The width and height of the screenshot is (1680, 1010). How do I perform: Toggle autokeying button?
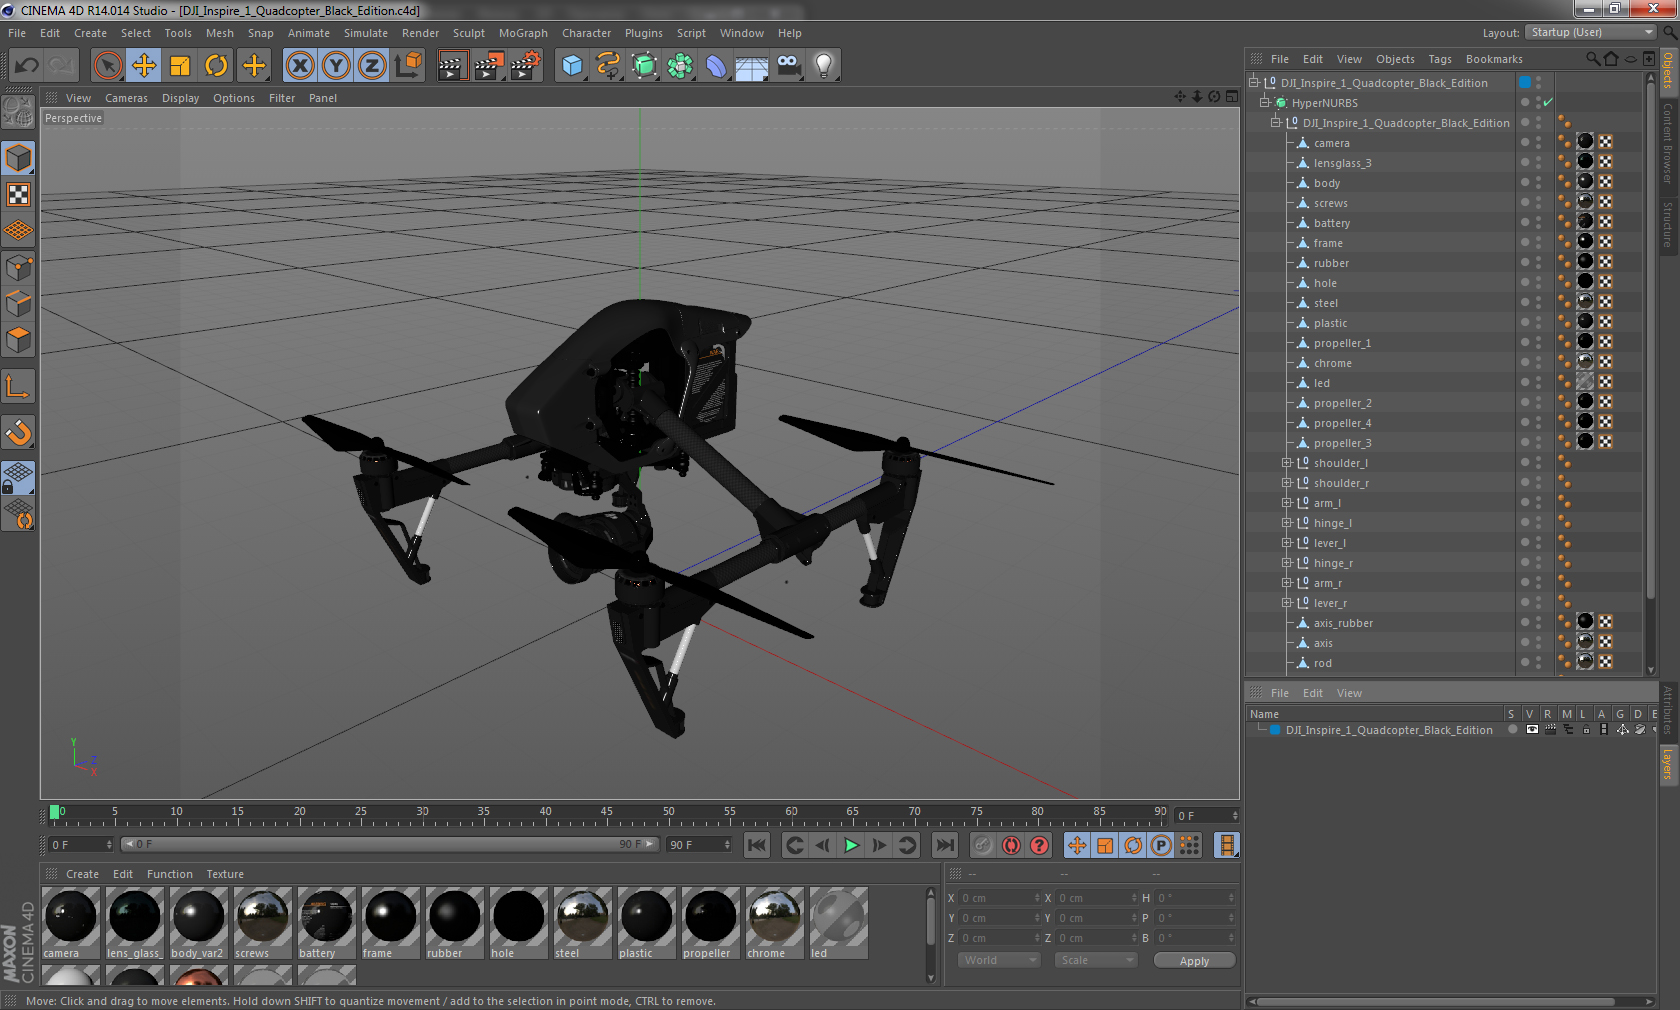pos(1012,845)
